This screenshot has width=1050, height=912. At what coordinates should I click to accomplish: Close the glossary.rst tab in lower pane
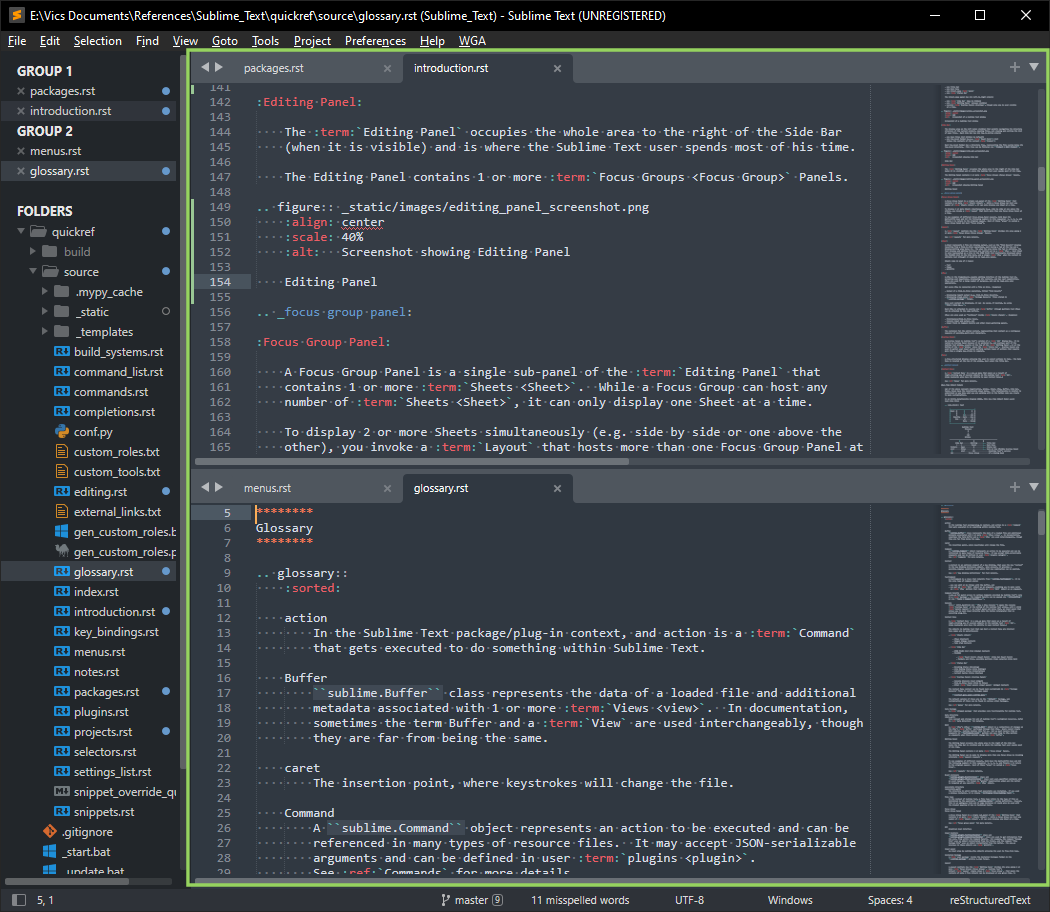(x=557, y=489)
